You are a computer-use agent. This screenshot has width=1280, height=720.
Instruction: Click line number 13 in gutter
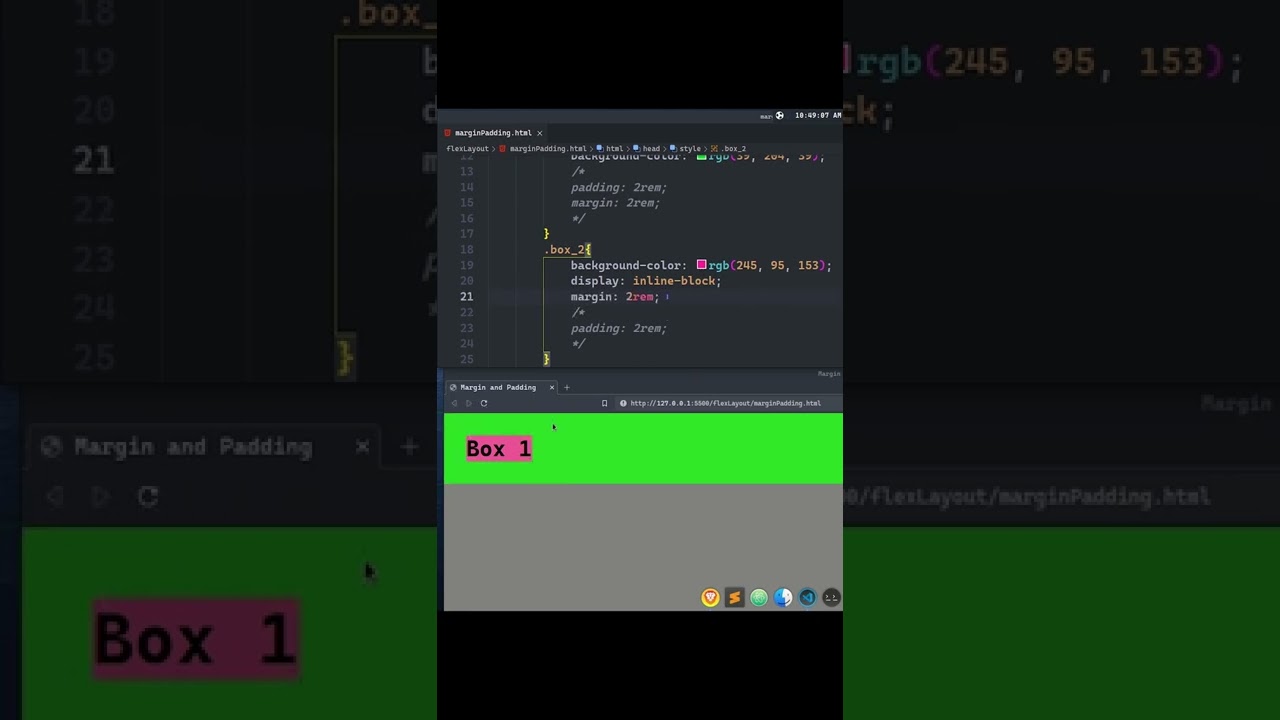(x=467, y=172)
